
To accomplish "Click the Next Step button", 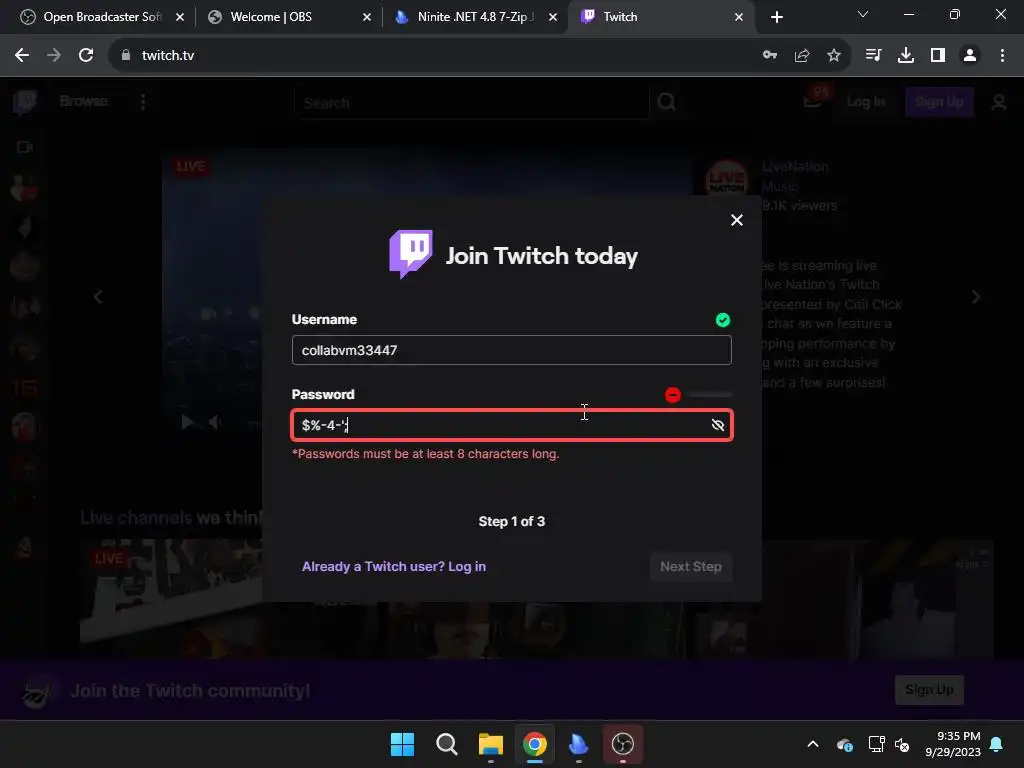I will [690, 566].
